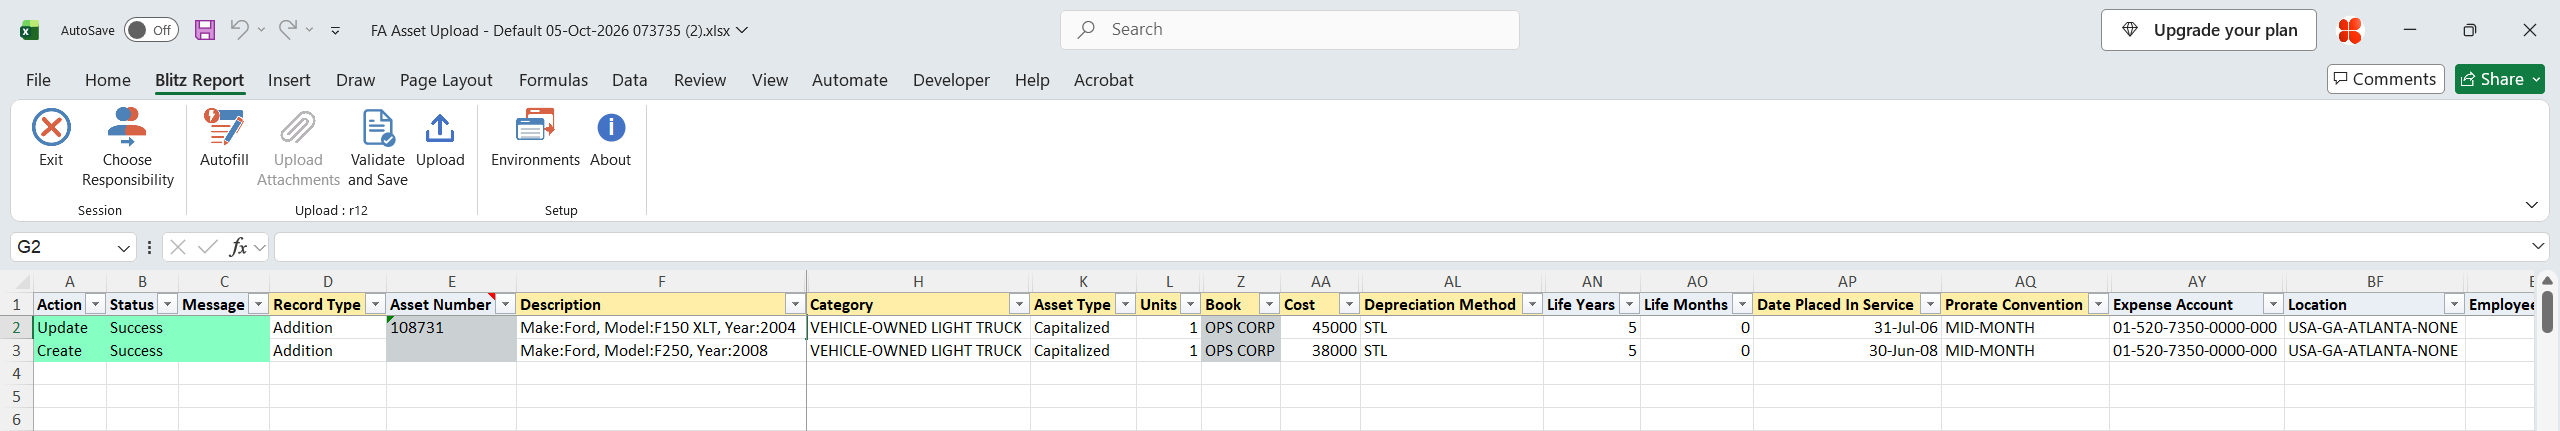Click the Insert Function fx icon
Viewport: 2560px width, 431px height.
point(238,247)
